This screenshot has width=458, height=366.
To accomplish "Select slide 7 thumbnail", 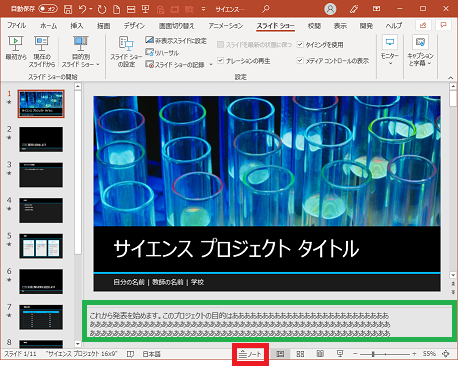I will click(x=41, y=317).
